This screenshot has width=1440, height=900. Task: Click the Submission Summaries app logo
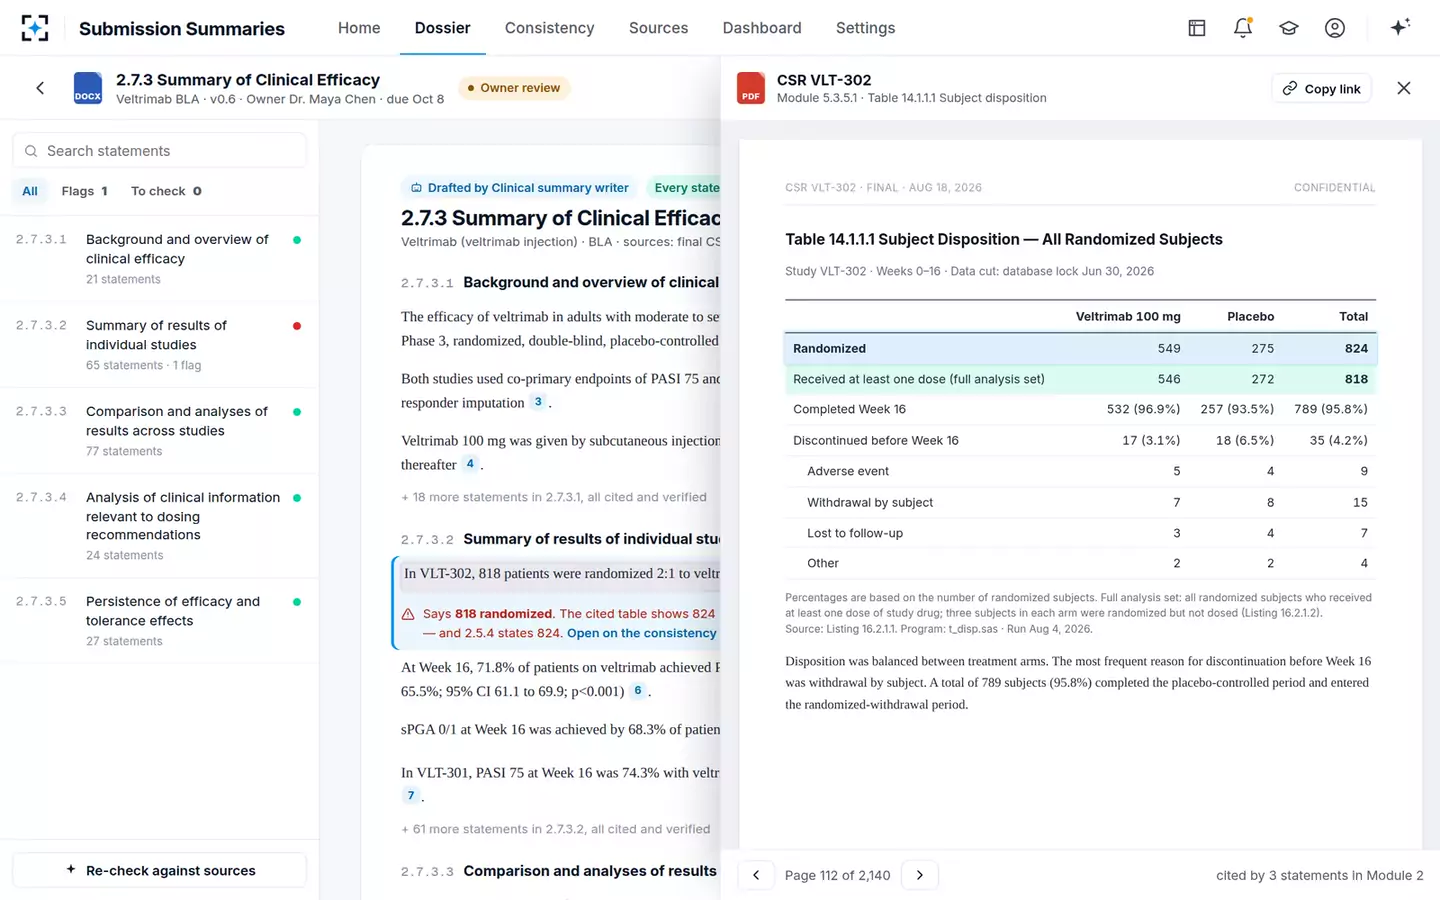coord(35,28)
